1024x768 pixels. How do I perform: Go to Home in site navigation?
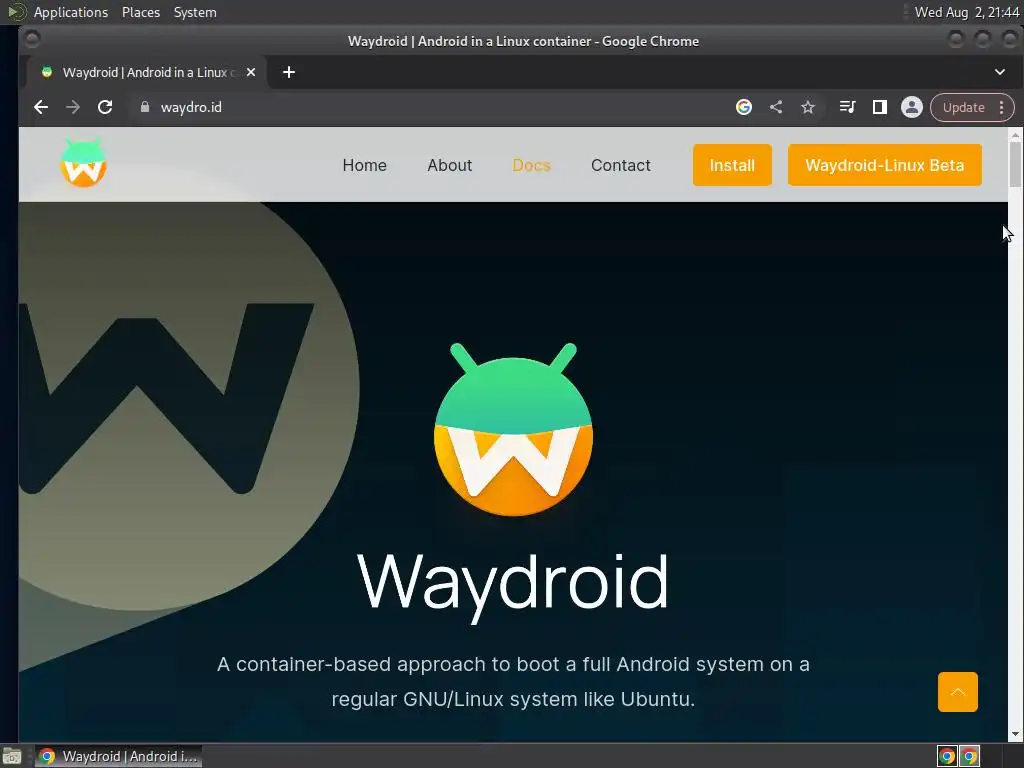coord(364,165)
